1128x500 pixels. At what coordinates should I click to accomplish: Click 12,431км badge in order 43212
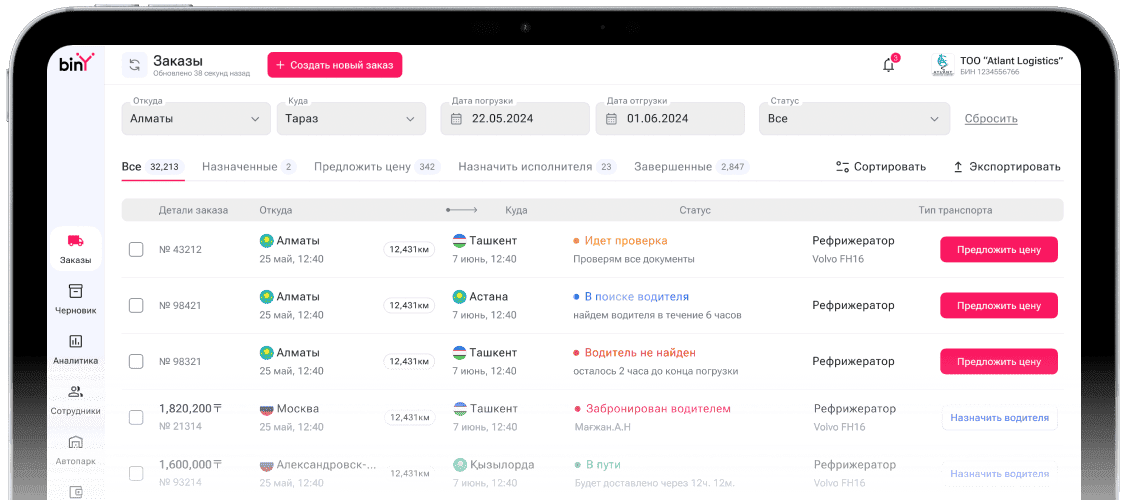click(x=409, y=250)
